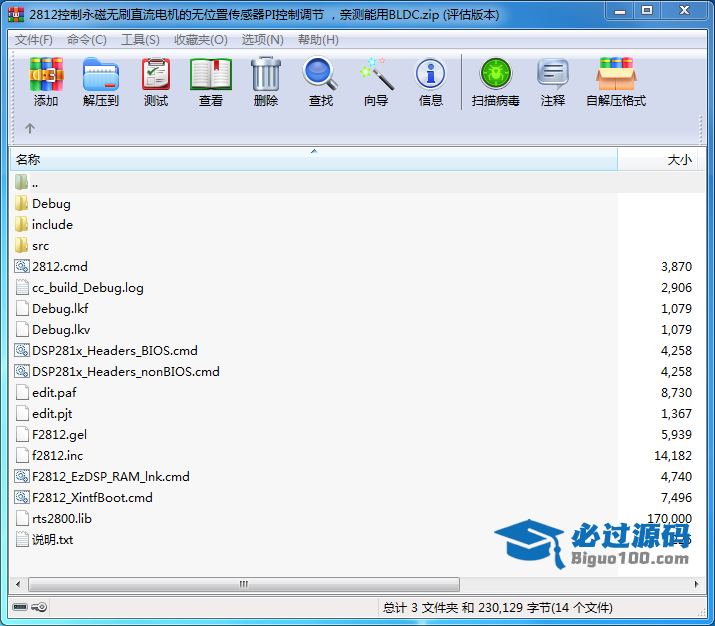
Task: Open the 文件(F) menu
Action: tap(34, 40)
